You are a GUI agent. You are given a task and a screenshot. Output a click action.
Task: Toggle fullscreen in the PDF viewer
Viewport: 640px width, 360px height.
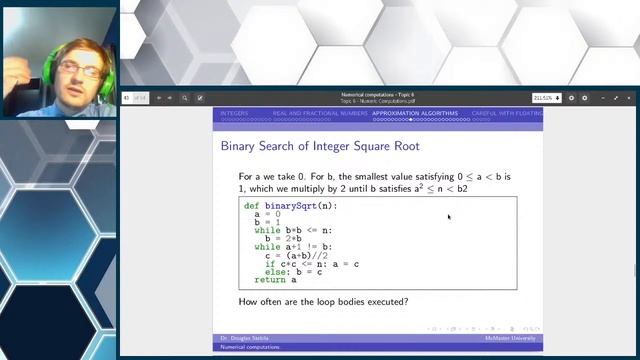click(616, 98)
